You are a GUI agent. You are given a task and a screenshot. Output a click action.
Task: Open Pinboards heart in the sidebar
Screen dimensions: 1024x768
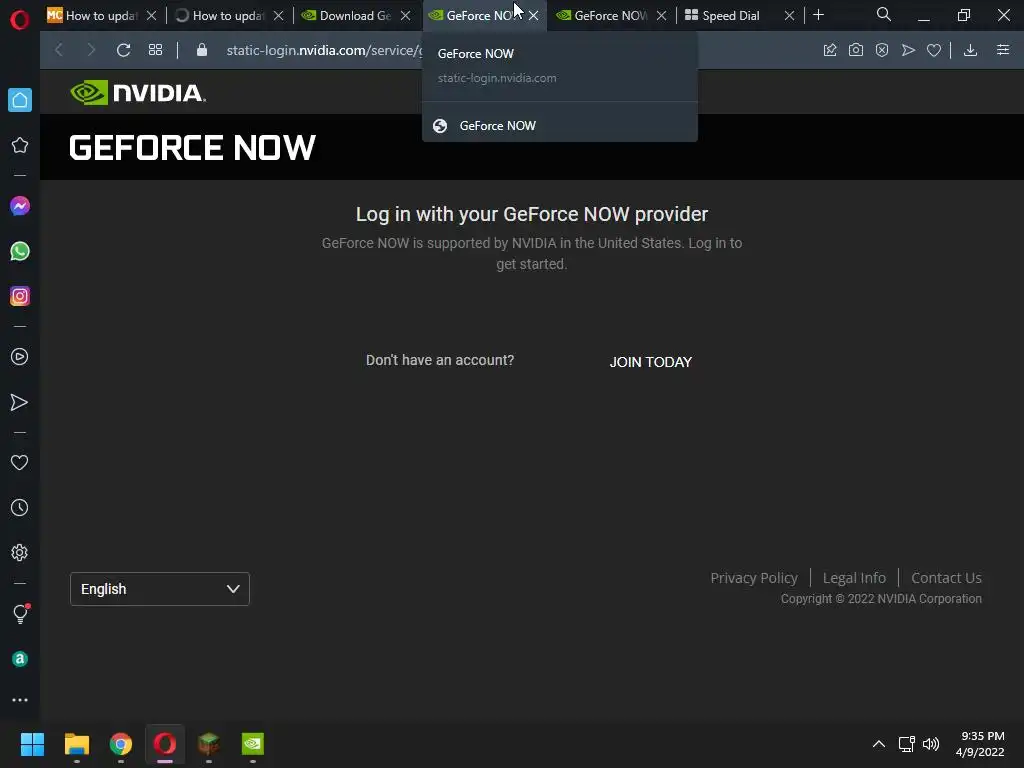pos(20,462)
